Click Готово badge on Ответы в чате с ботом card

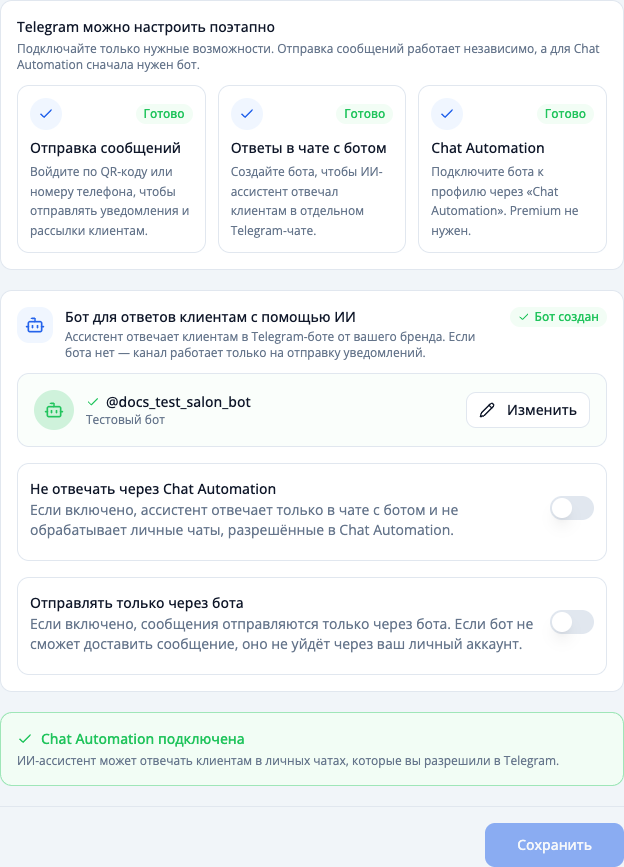pyautogui.click(x=365, y=114)
